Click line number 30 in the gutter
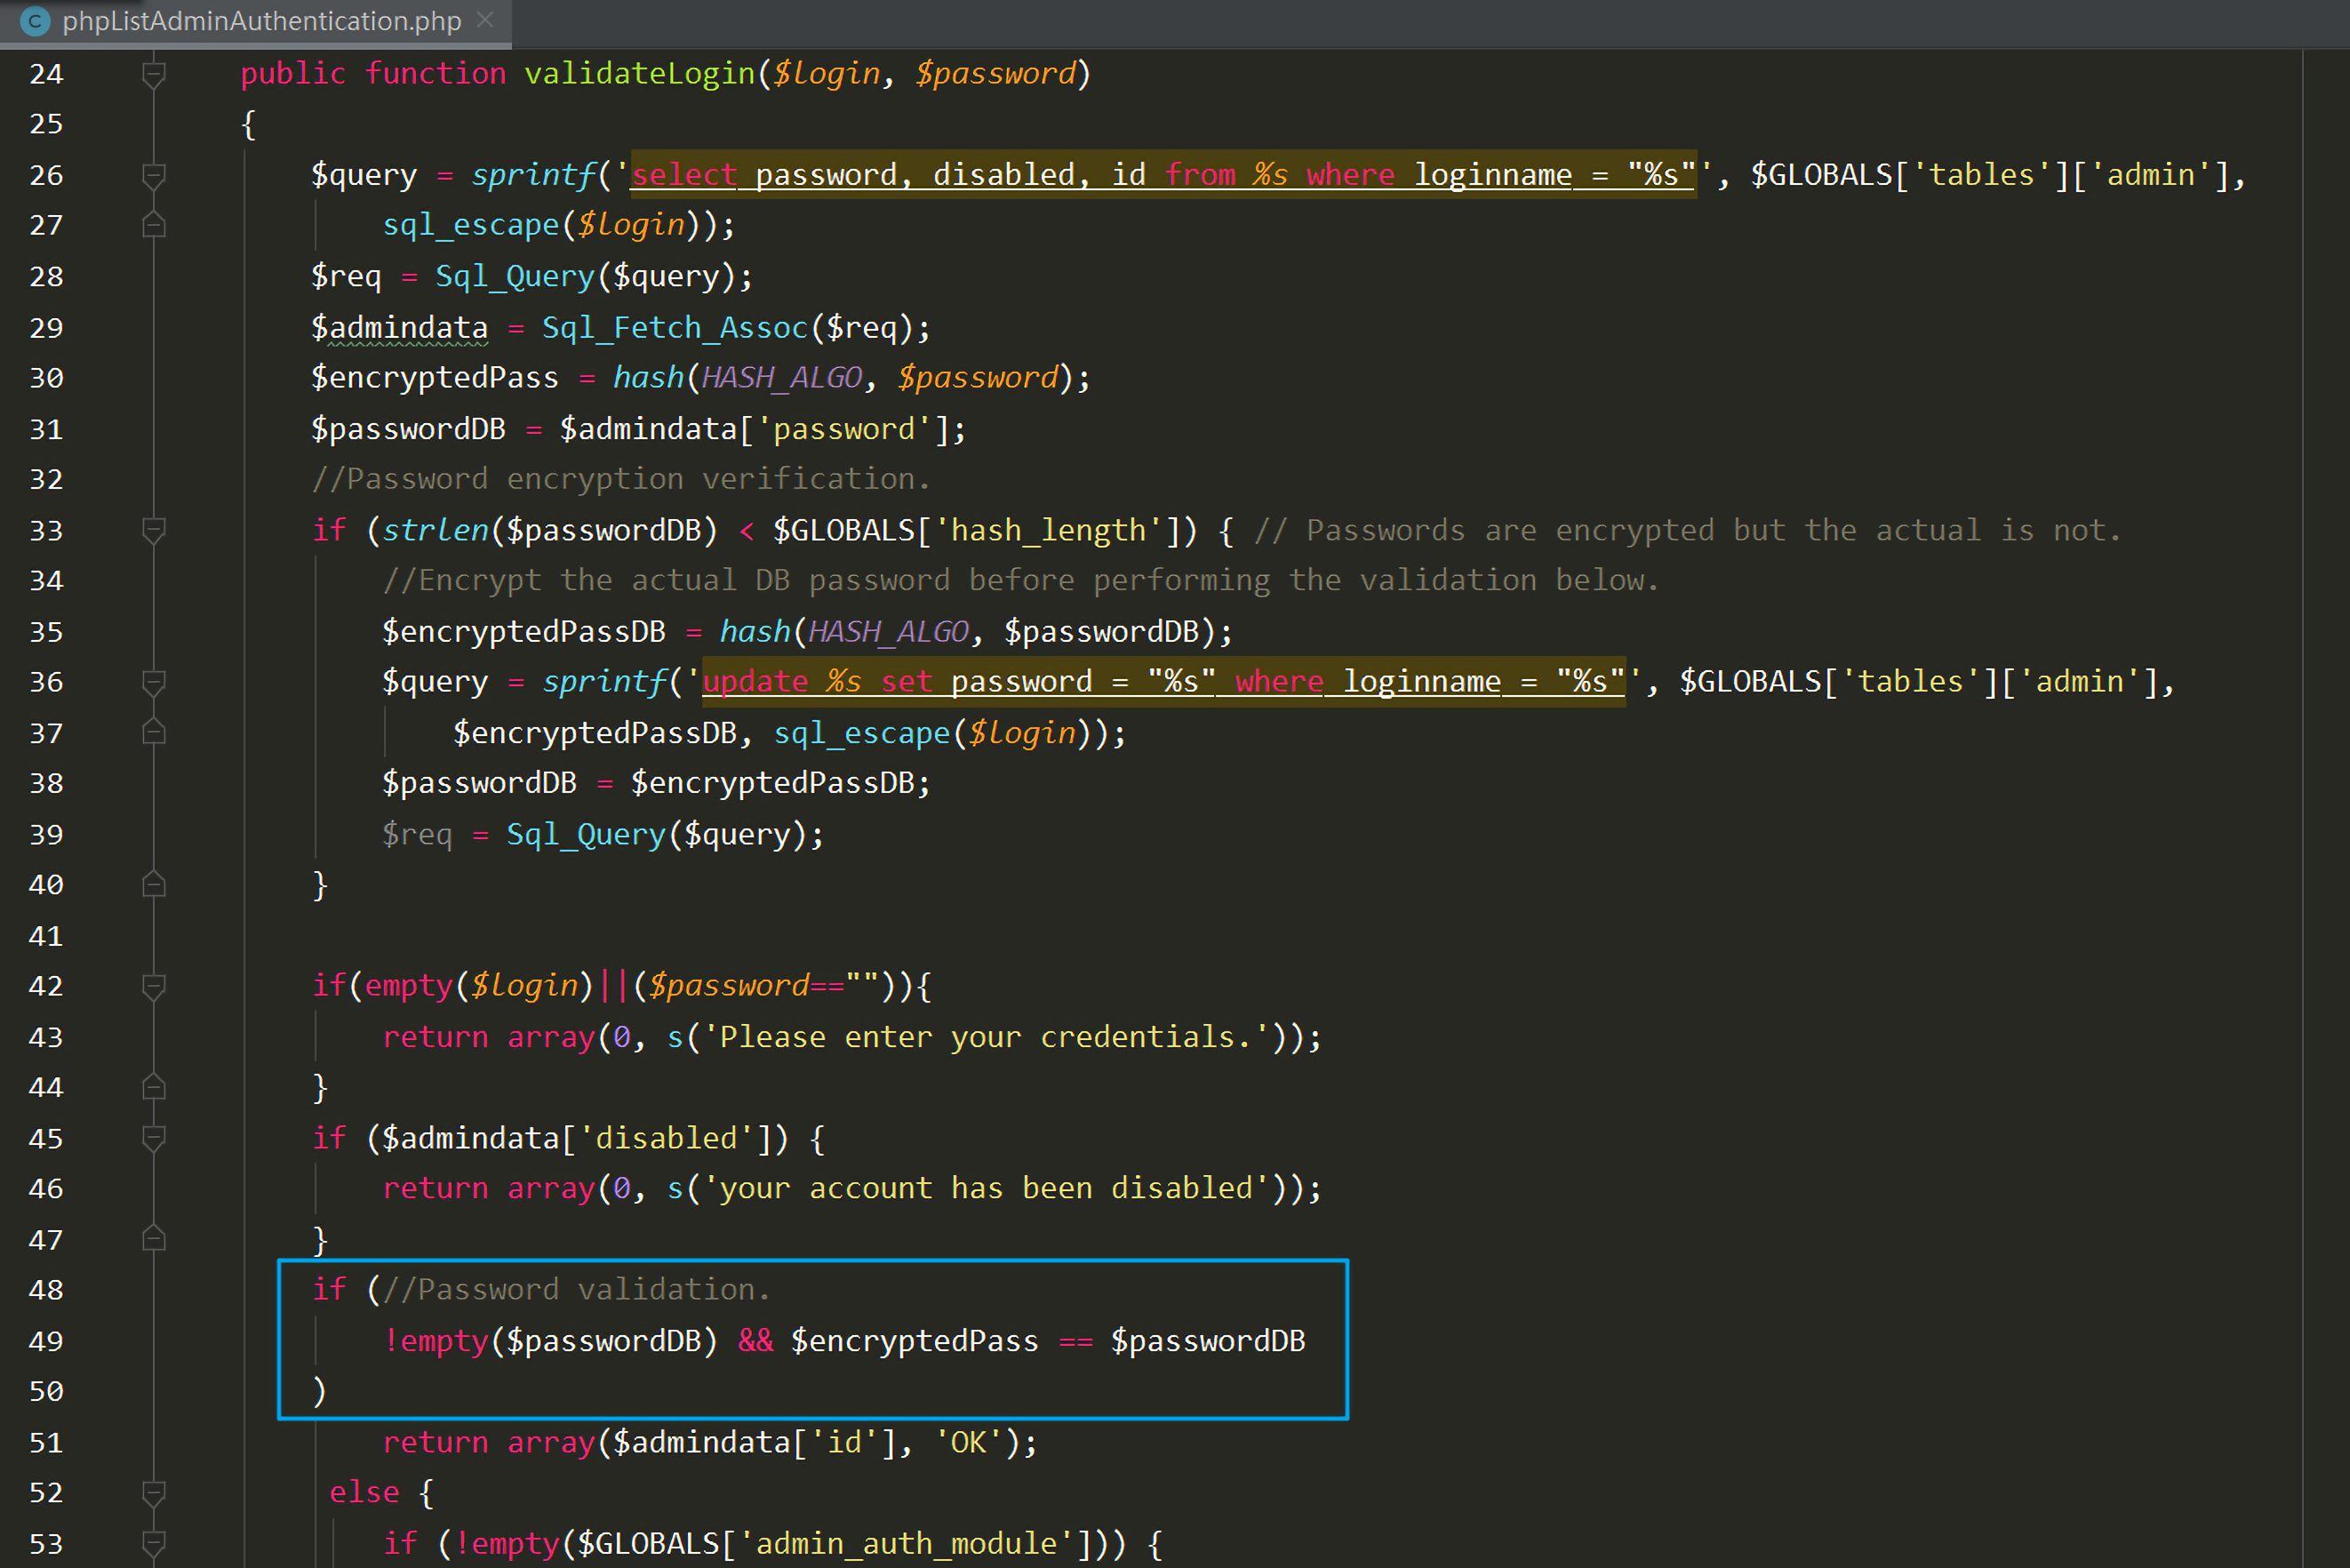2350x1568 pixels. click(x=46, y=378)
